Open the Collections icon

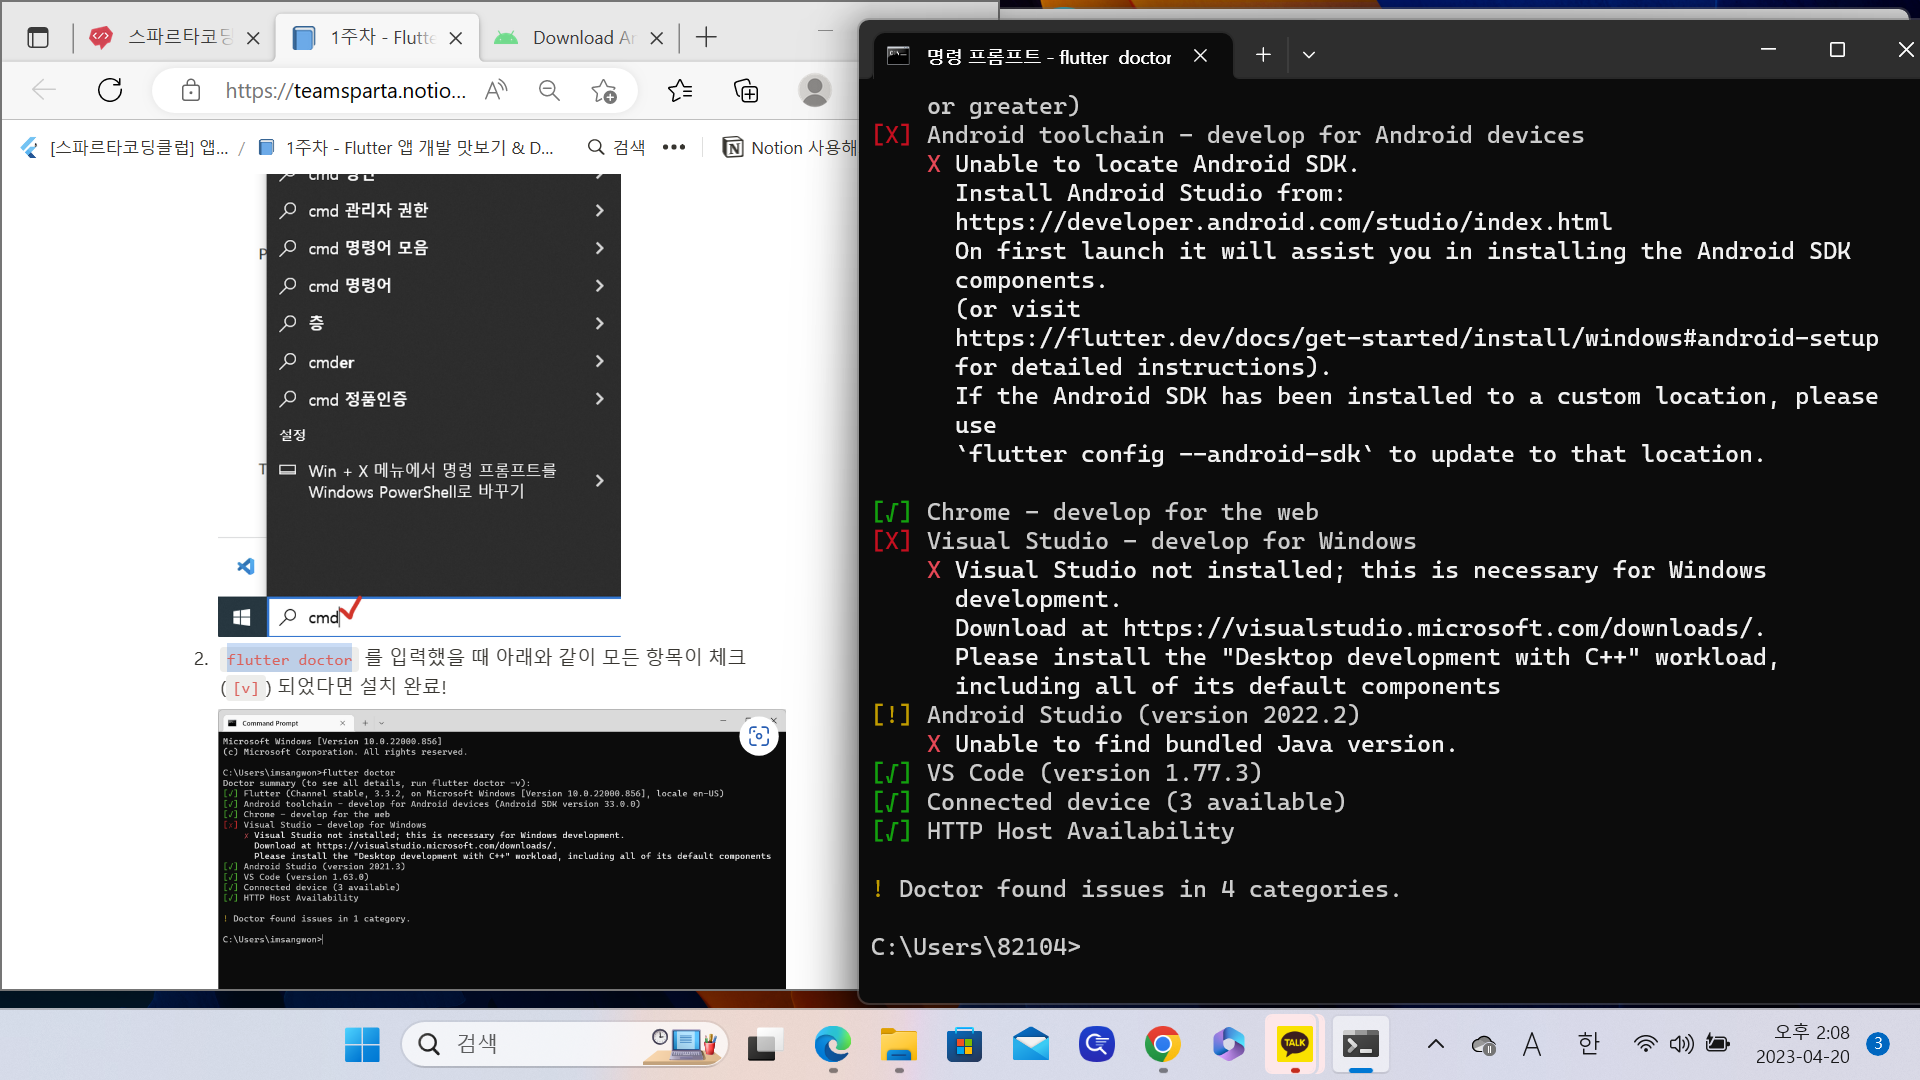pyautogui.click(x=746, y=91)
